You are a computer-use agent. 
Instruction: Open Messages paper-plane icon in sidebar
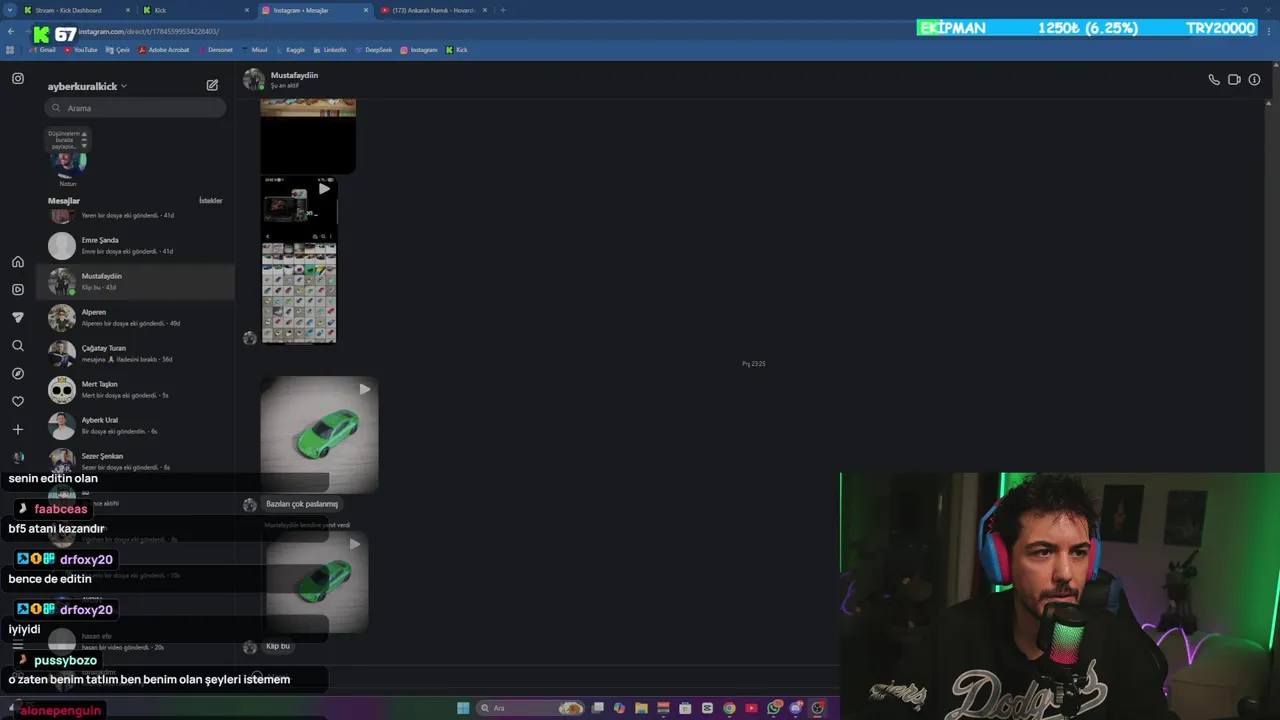(x=18, y=317)
